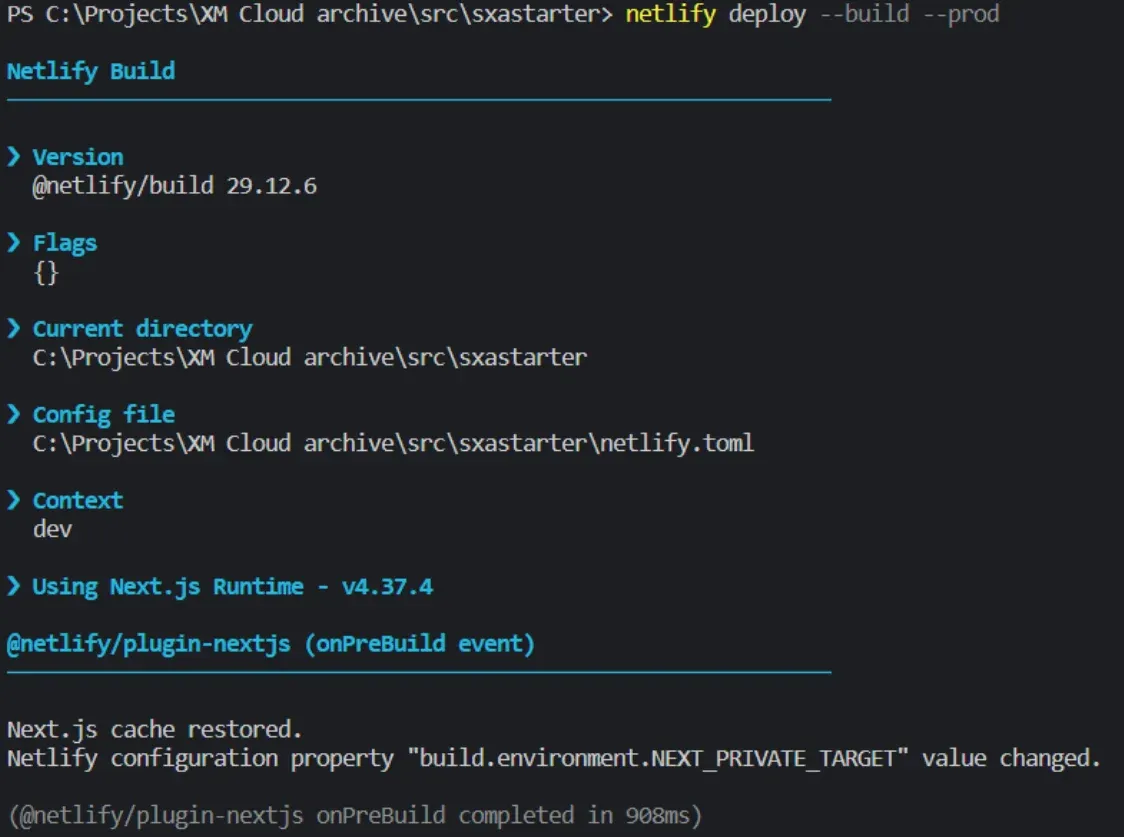Viewport: 1124px width, 837px height.
Task: Click the '{}' flags value
Action: coord(46,272)
